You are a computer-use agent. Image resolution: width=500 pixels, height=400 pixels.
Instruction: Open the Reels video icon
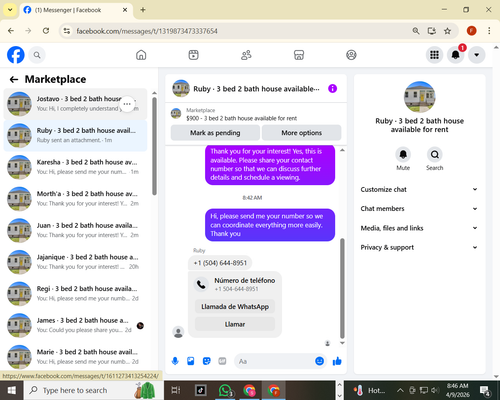(194, 55)
